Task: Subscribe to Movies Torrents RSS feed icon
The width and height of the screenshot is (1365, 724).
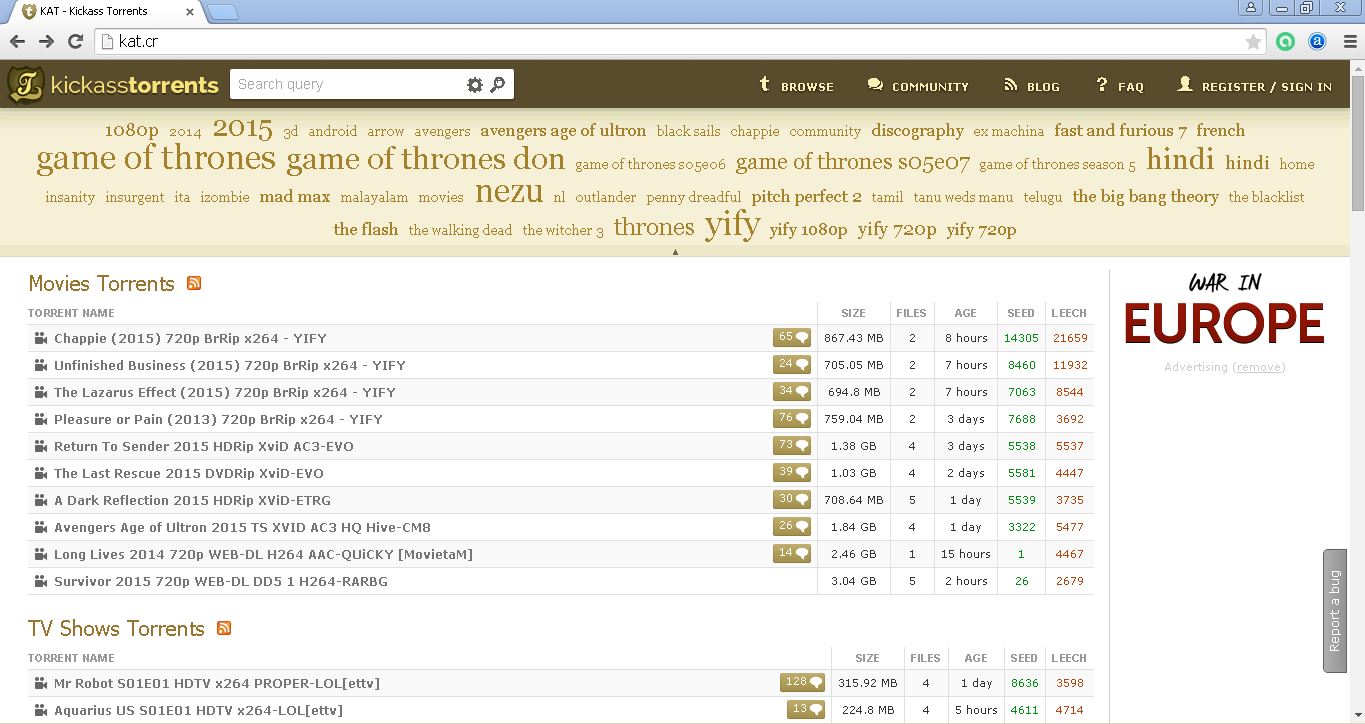Action: tap(194, 283)
